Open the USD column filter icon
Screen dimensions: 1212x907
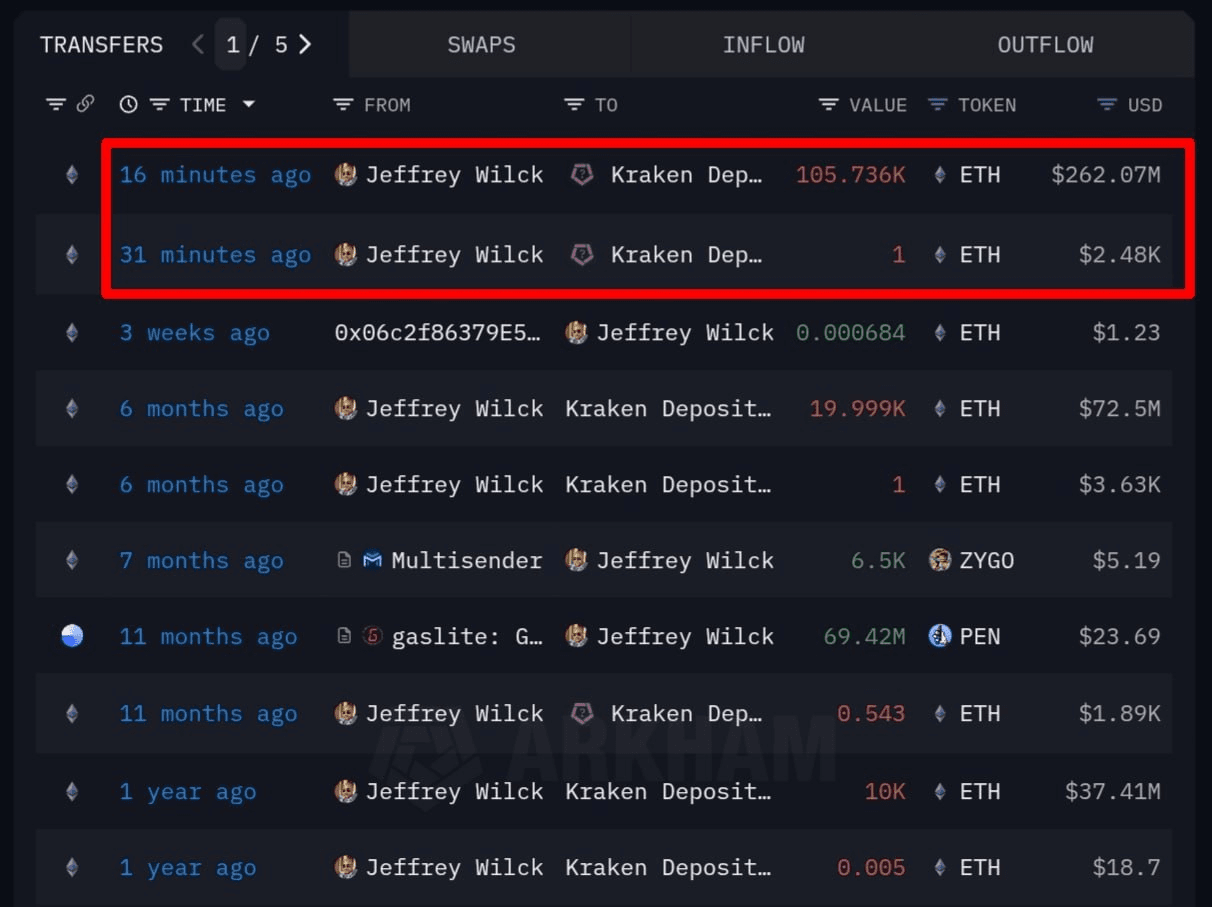[1107, 105]
